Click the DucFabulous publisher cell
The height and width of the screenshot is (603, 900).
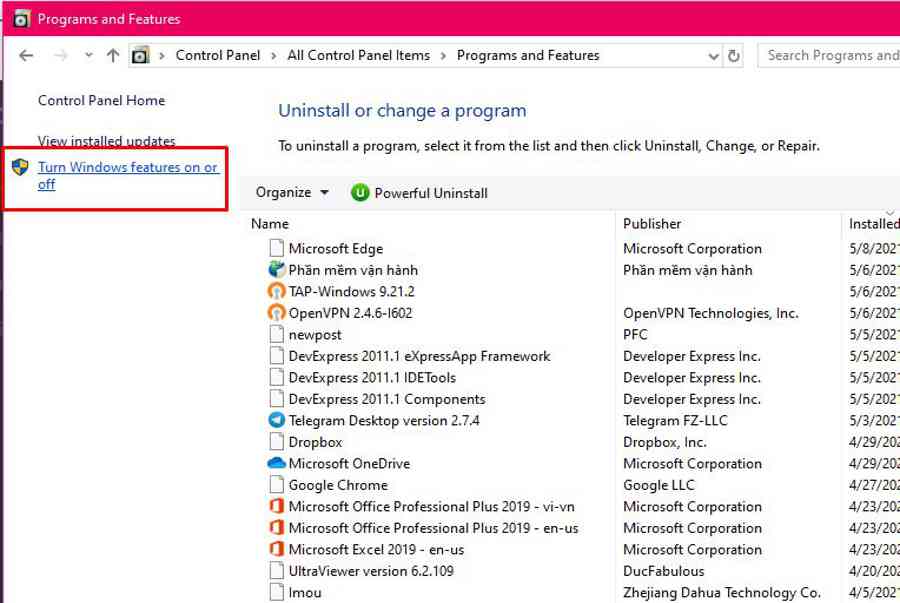664,571
